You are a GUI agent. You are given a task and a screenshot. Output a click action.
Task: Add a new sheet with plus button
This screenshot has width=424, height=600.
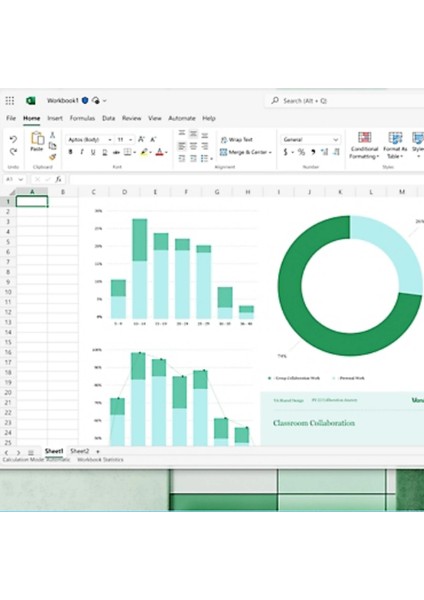pyautogui.click(x=98, y=452)
